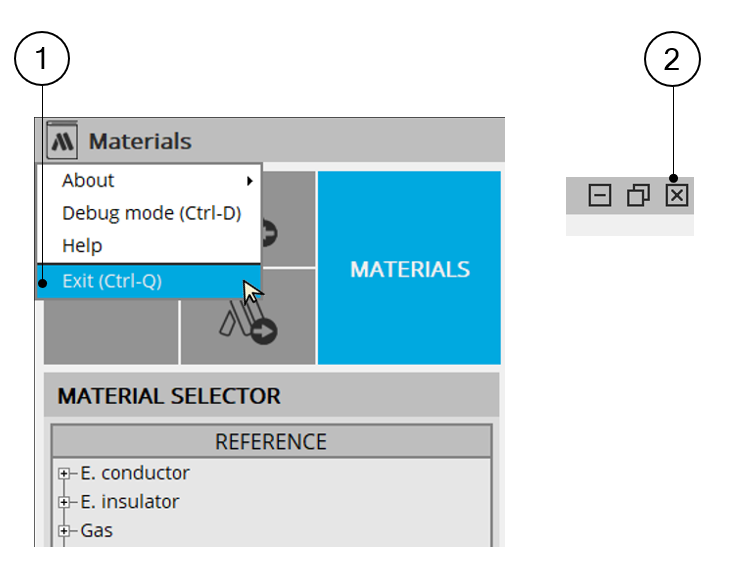Close the window with the X button
740x565 pixels.
pyautogui.click(x=677, y=196)
